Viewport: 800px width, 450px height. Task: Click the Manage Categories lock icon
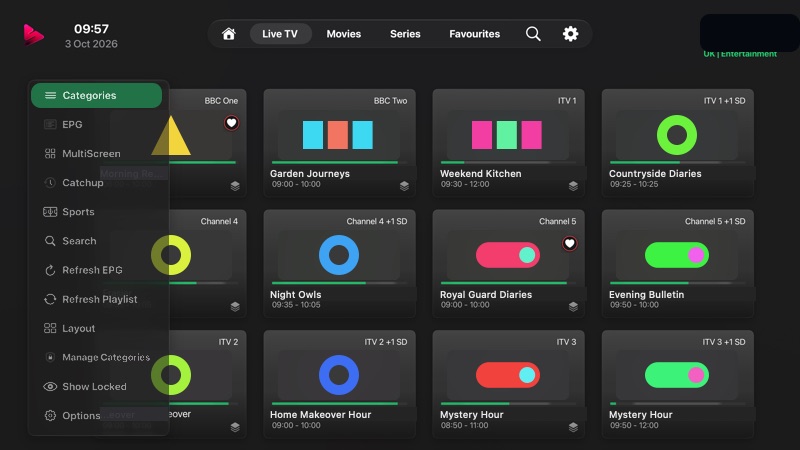point(50,357)
